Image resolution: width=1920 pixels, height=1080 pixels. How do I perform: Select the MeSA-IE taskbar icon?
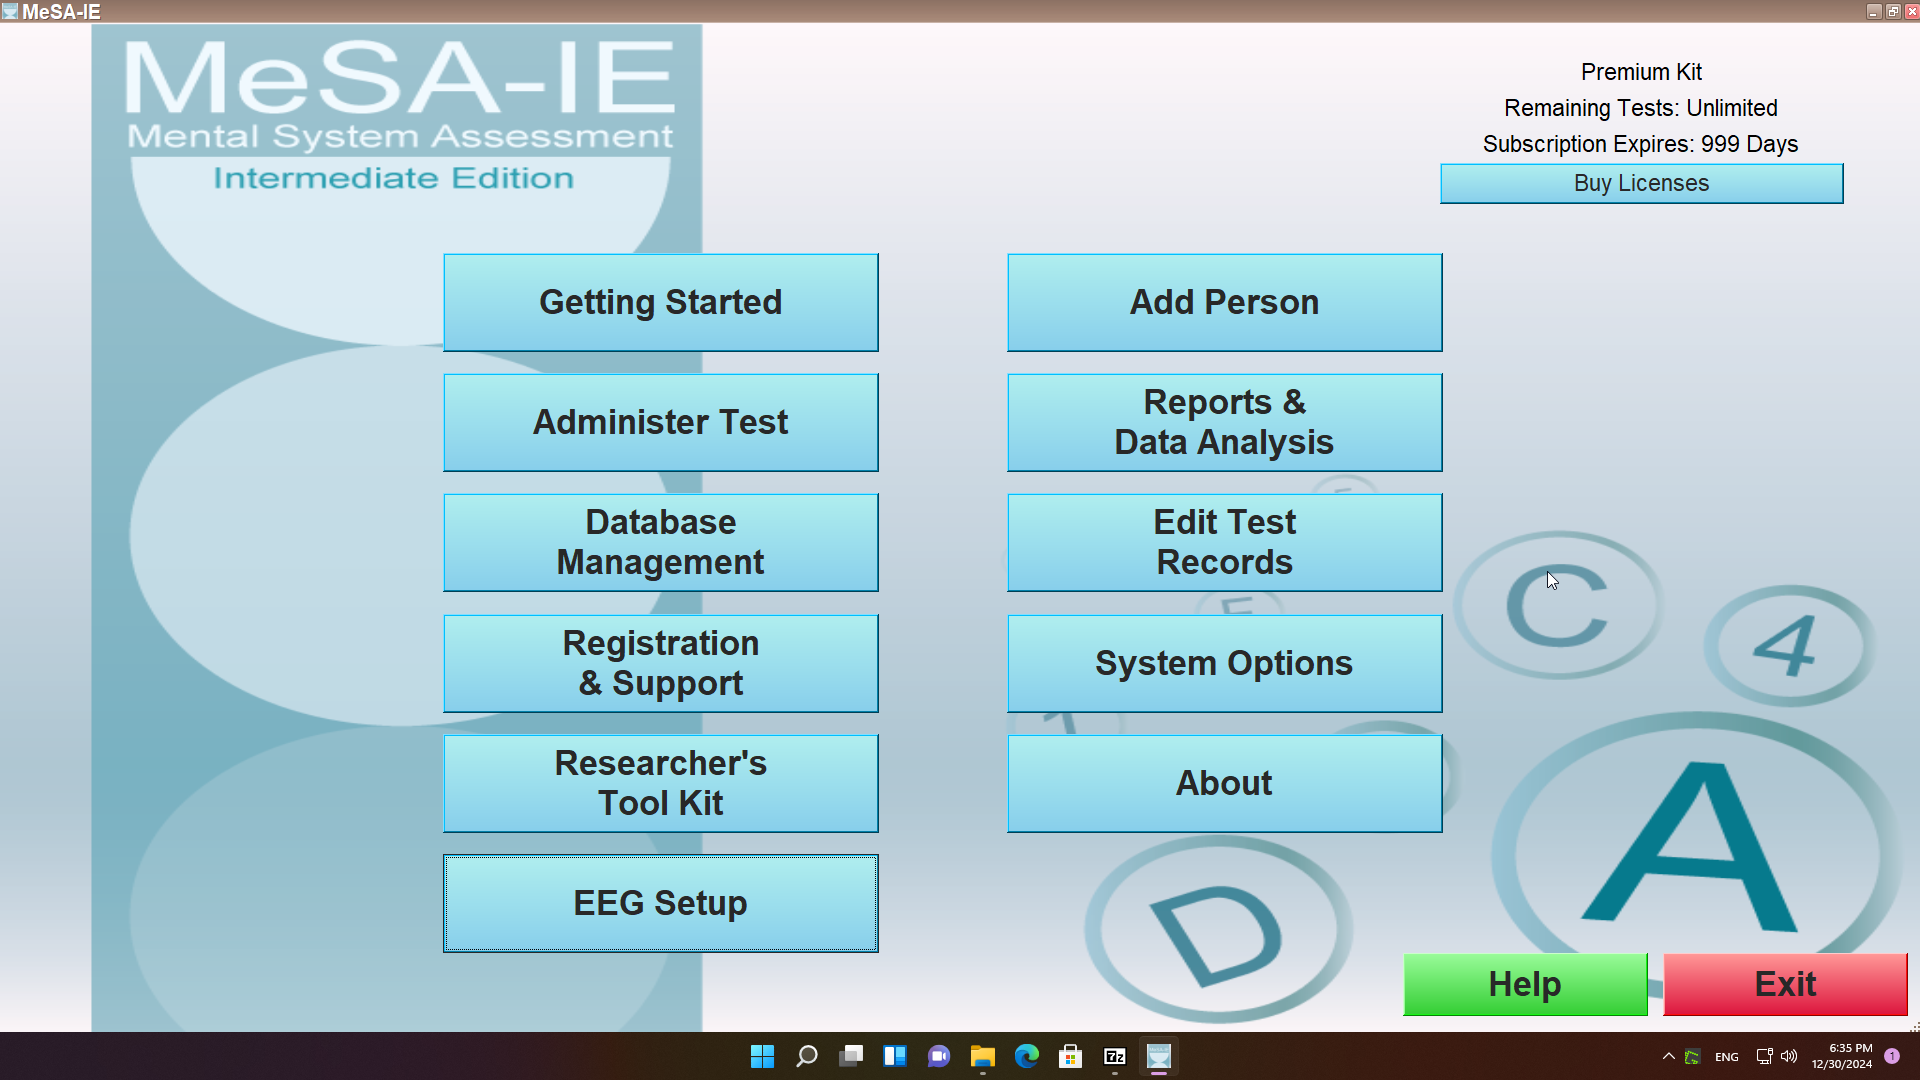click(x=1158, y=1056)
